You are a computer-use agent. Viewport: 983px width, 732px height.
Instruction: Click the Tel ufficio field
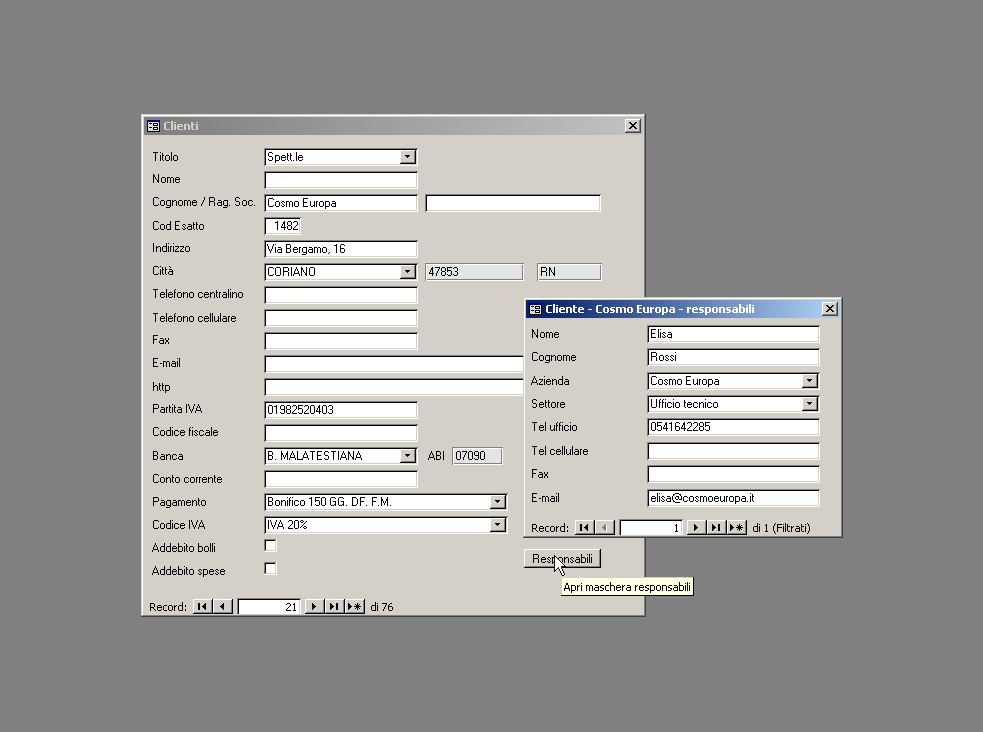[733, 427]
